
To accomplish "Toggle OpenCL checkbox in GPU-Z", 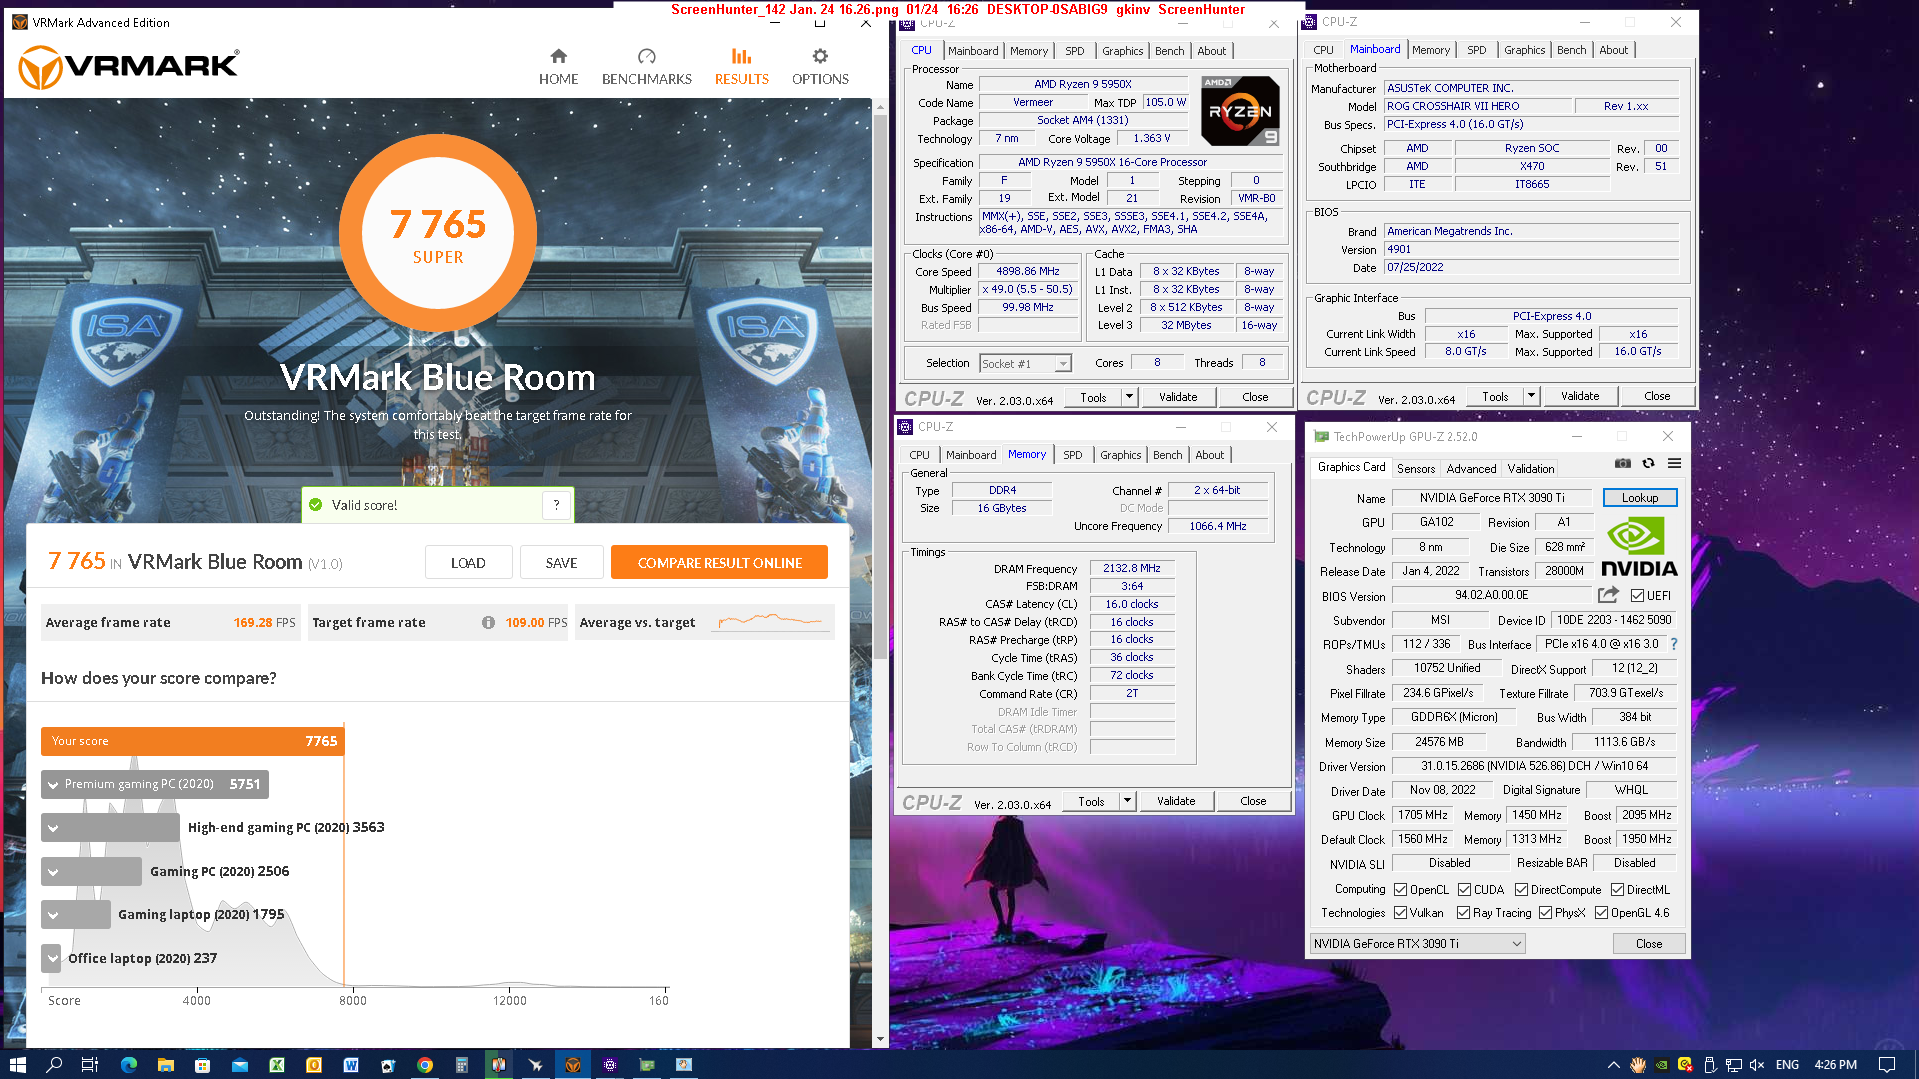I will pos(1401,890).
